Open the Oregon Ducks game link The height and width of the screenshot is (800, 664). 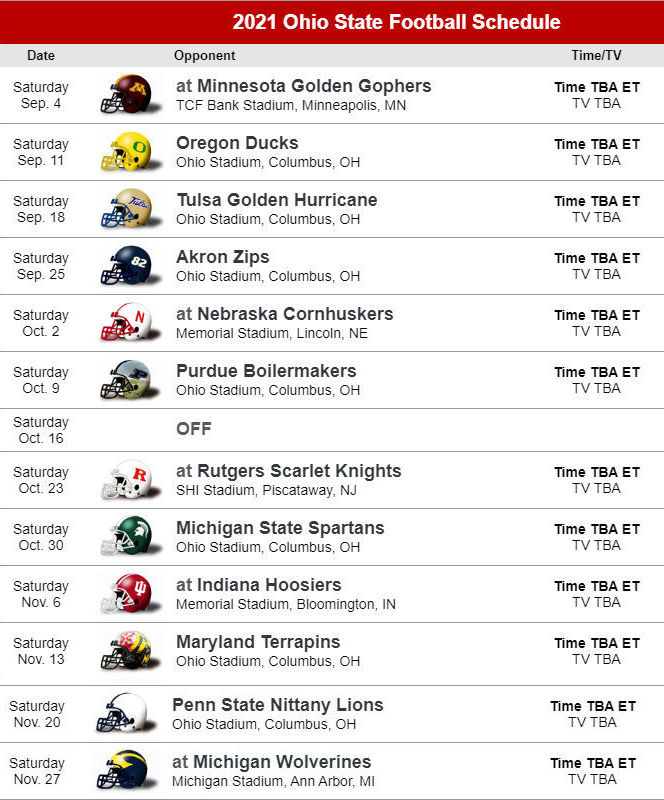click(237, 143)
